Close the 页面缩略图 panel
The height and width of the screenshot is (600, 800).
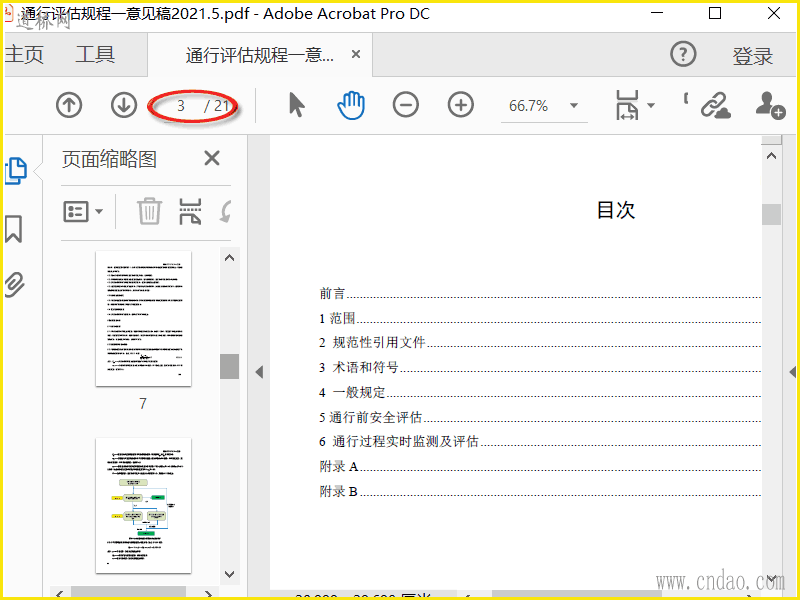tap(212, 158)
